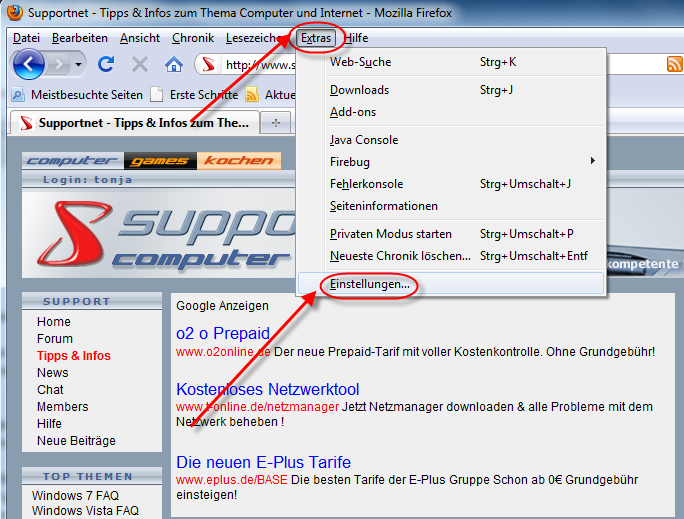The width and height of the screenshot is (684, 519).
Task: Click the Firefox back arrow button
Action: (x=28, y=65)
